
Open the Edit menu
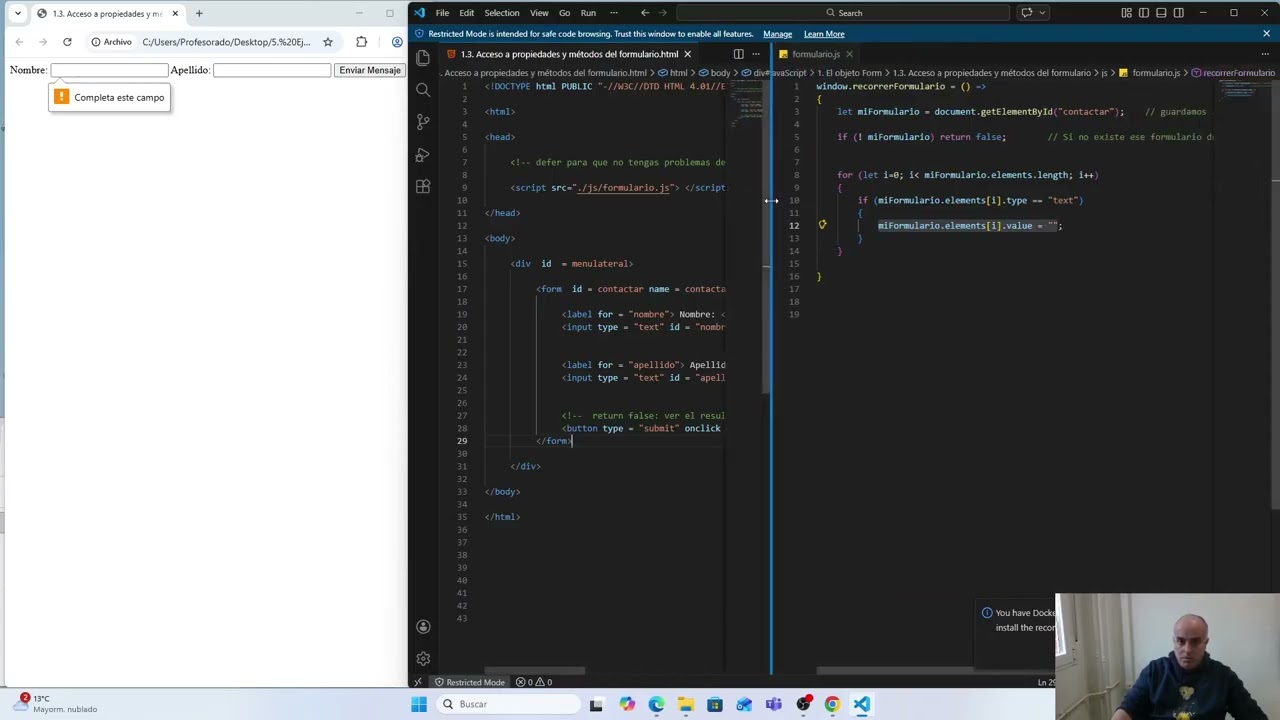pyautogui.click(x=467, y=13)
